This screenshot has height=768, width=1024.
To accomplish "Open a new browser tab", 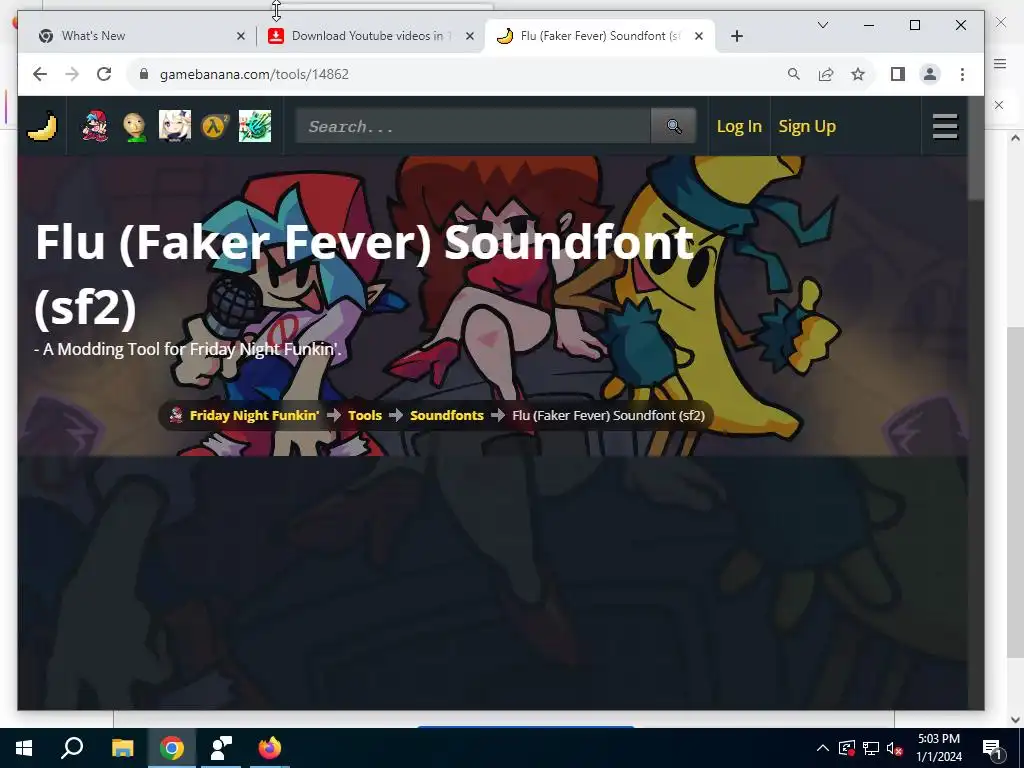I will tap(737, 36).
